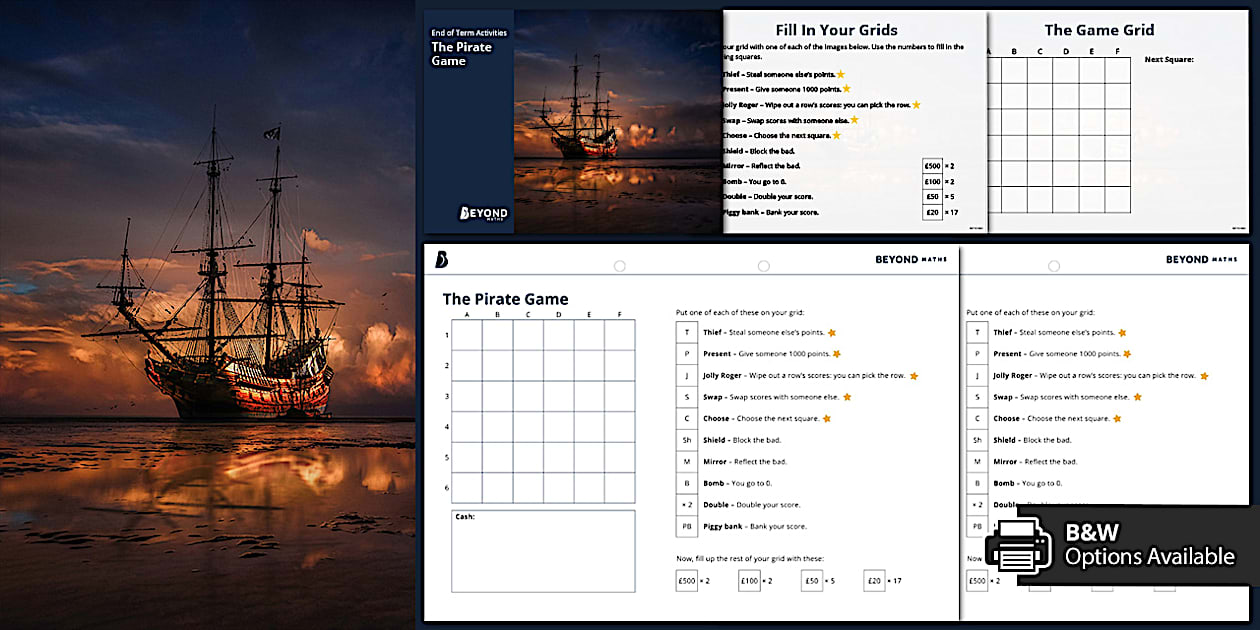Click the Double "×2" icon box
1260x630 pixels.
point(687,505)
